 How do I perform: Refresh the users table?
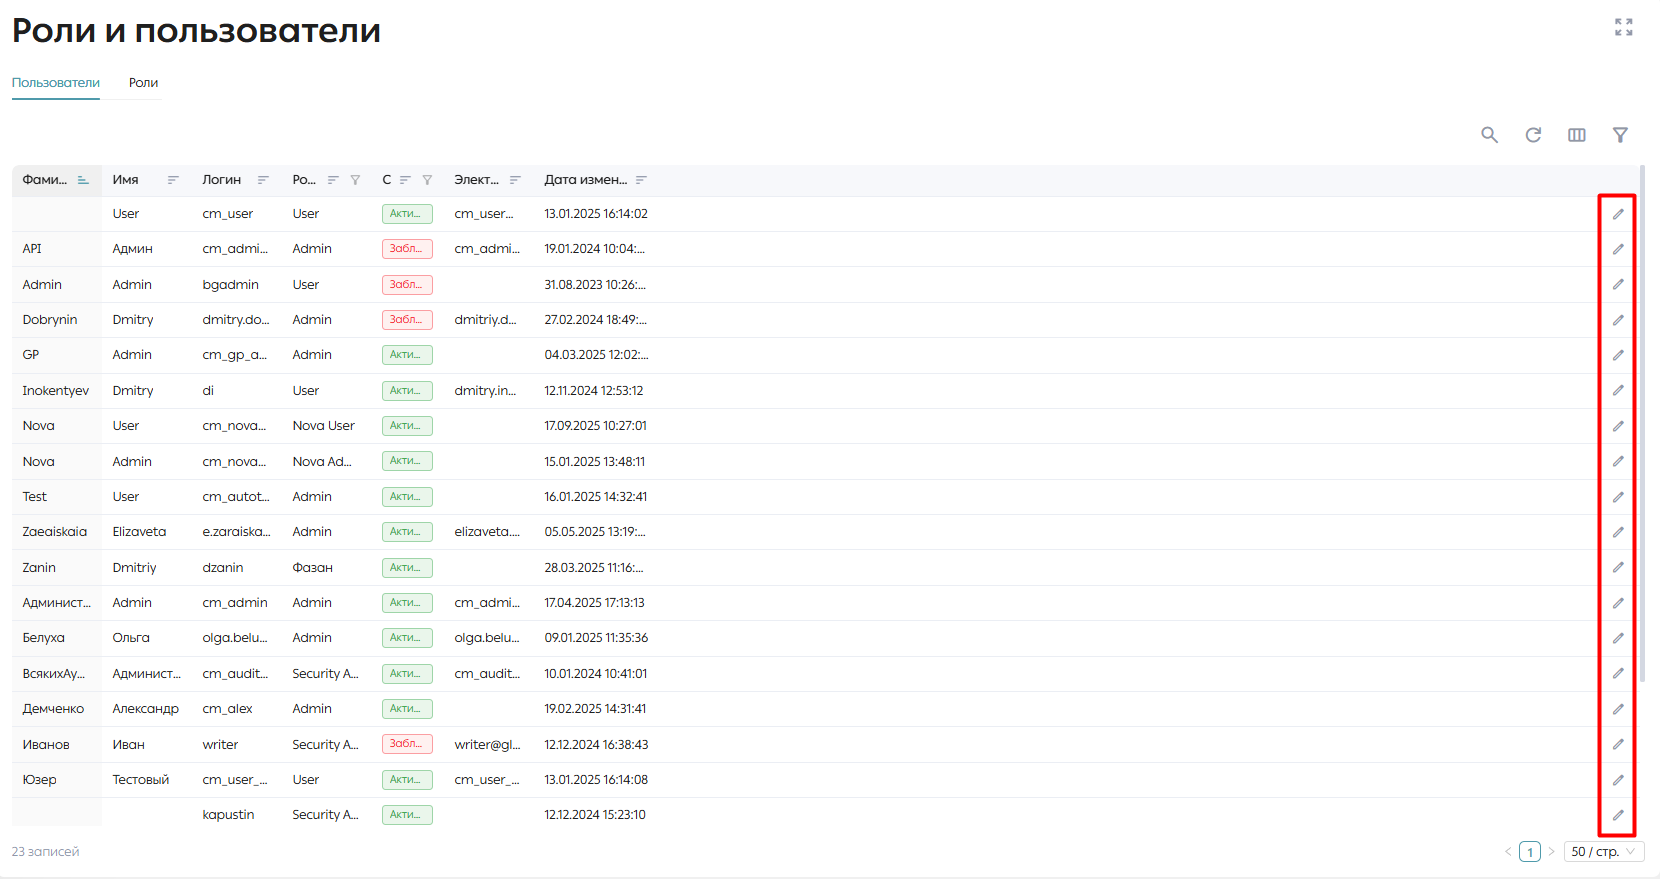coord(1533,135)
